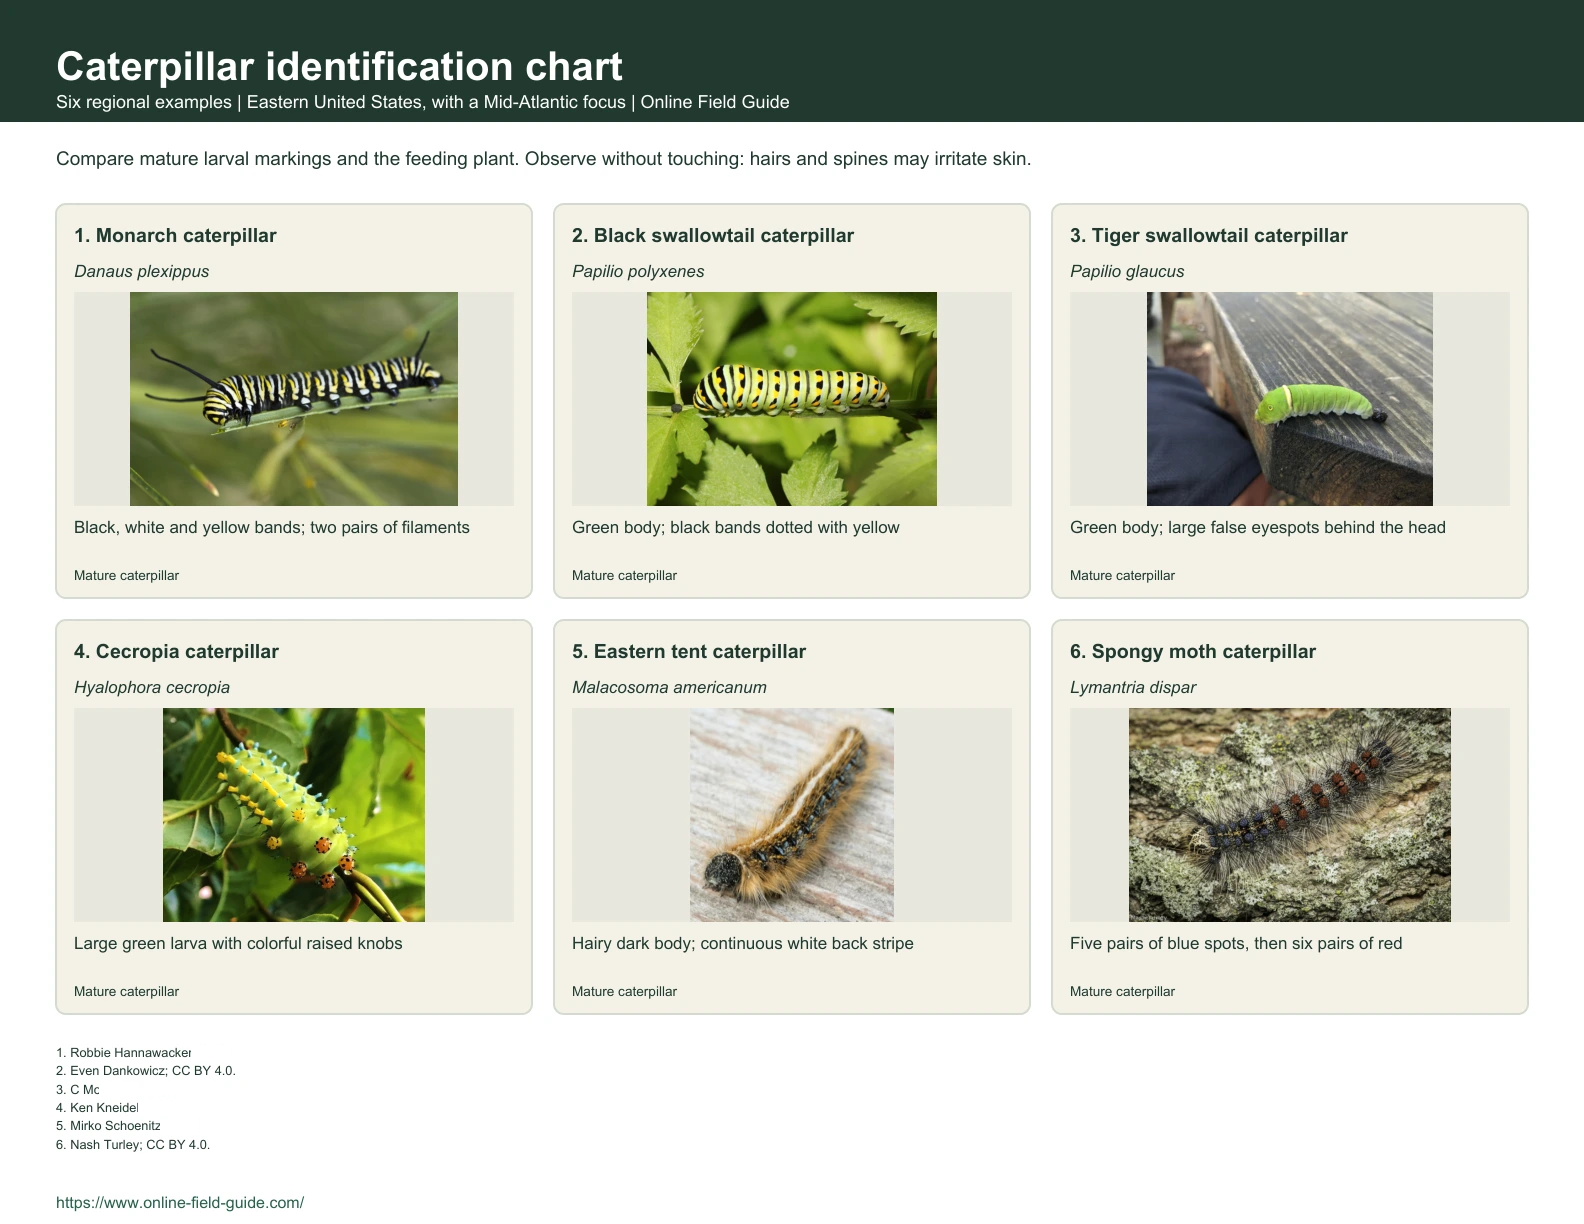Screen dimensions: 1584x1224
Task: Click 'Mature caterpillar' label in the Spongy moth card
Action: (1123, 991)
